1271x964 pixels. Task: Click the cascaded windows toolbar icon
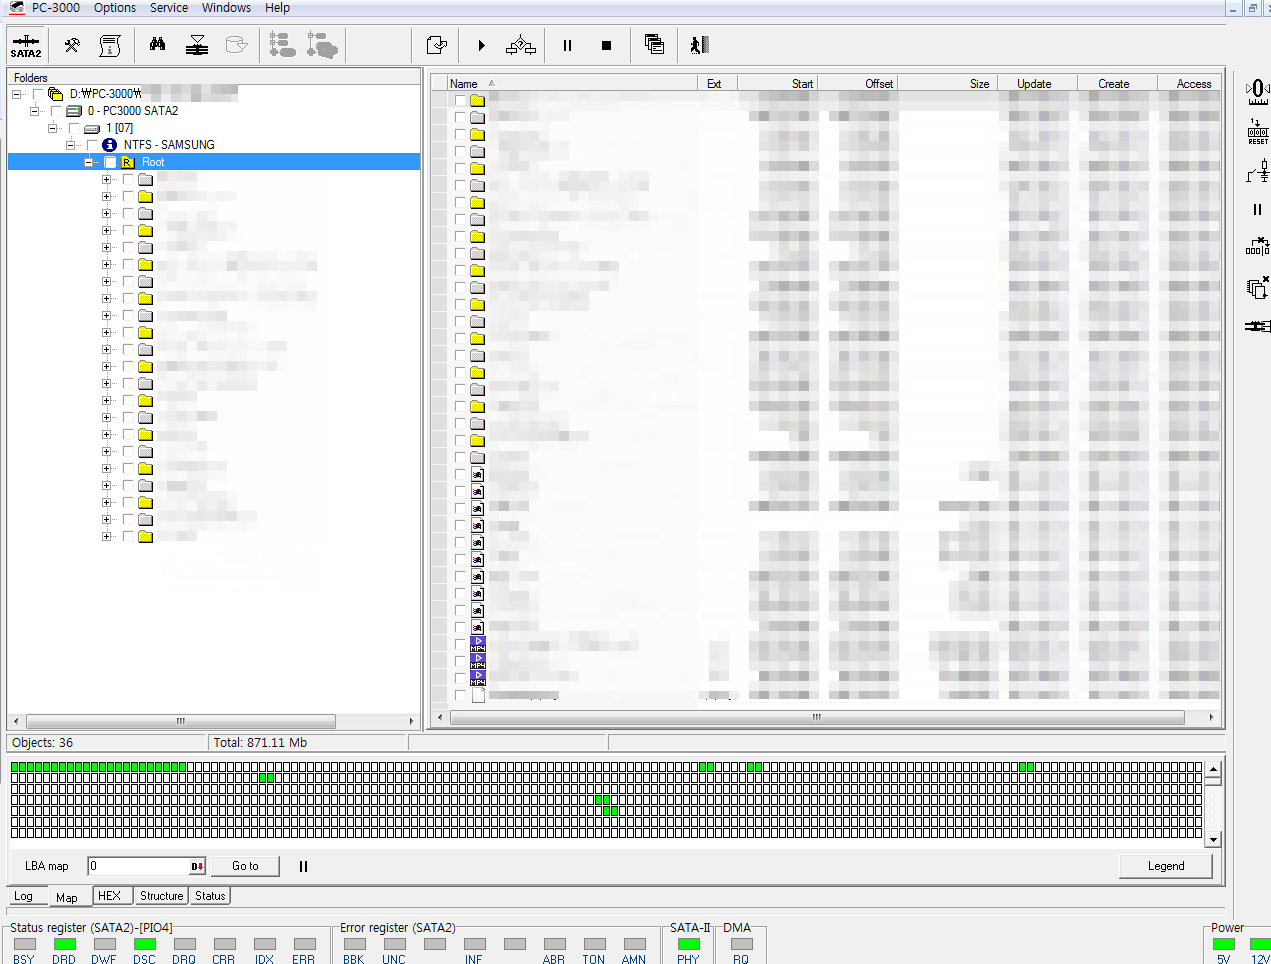click(654, 44)
